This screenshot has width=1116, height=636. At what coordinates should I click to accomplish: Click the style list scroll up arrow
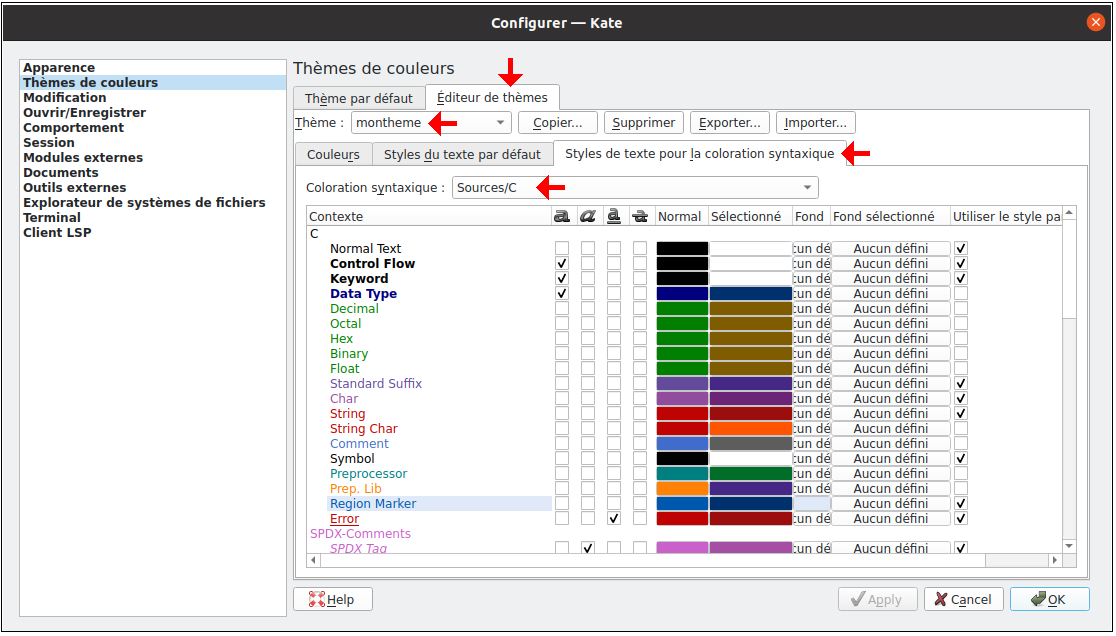pos(1069,213)
